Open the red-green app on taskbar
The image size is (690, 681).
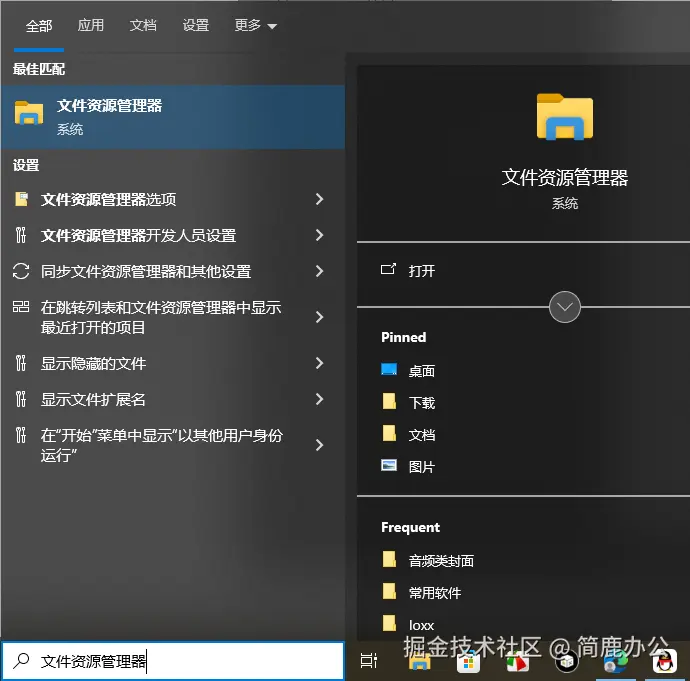coord(518,662)
